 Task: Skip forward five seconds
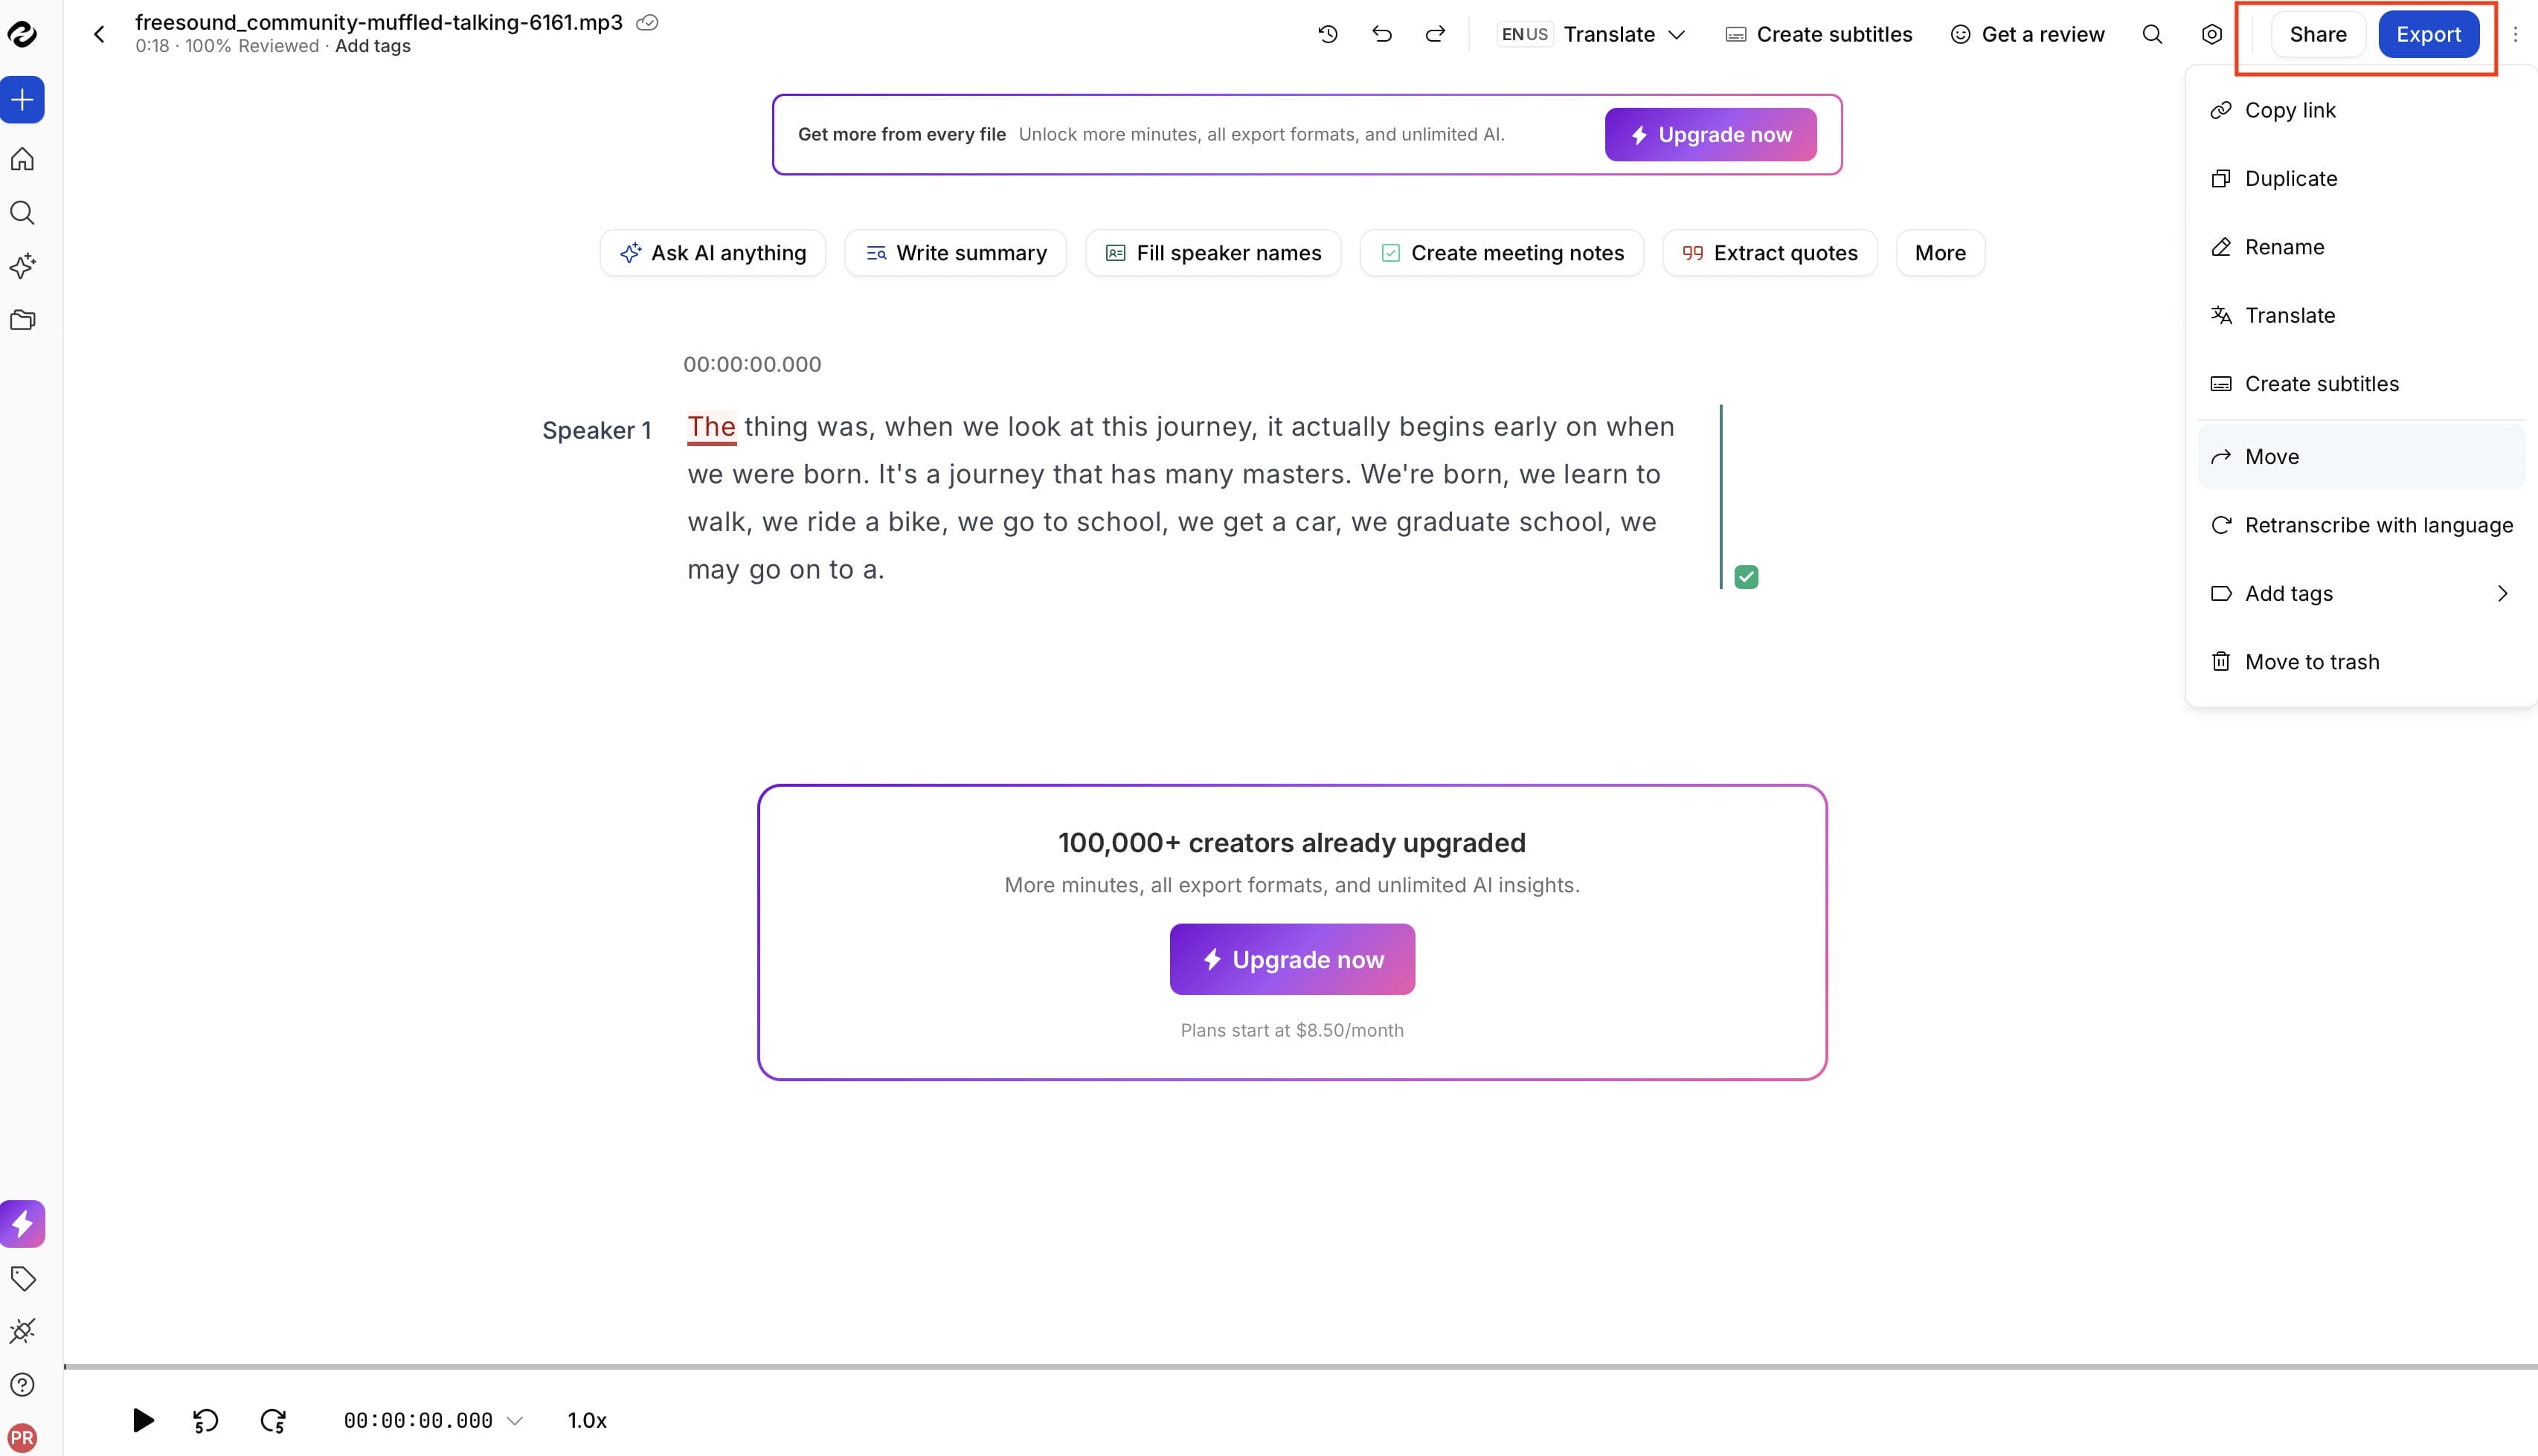(x=273, y=1421)
